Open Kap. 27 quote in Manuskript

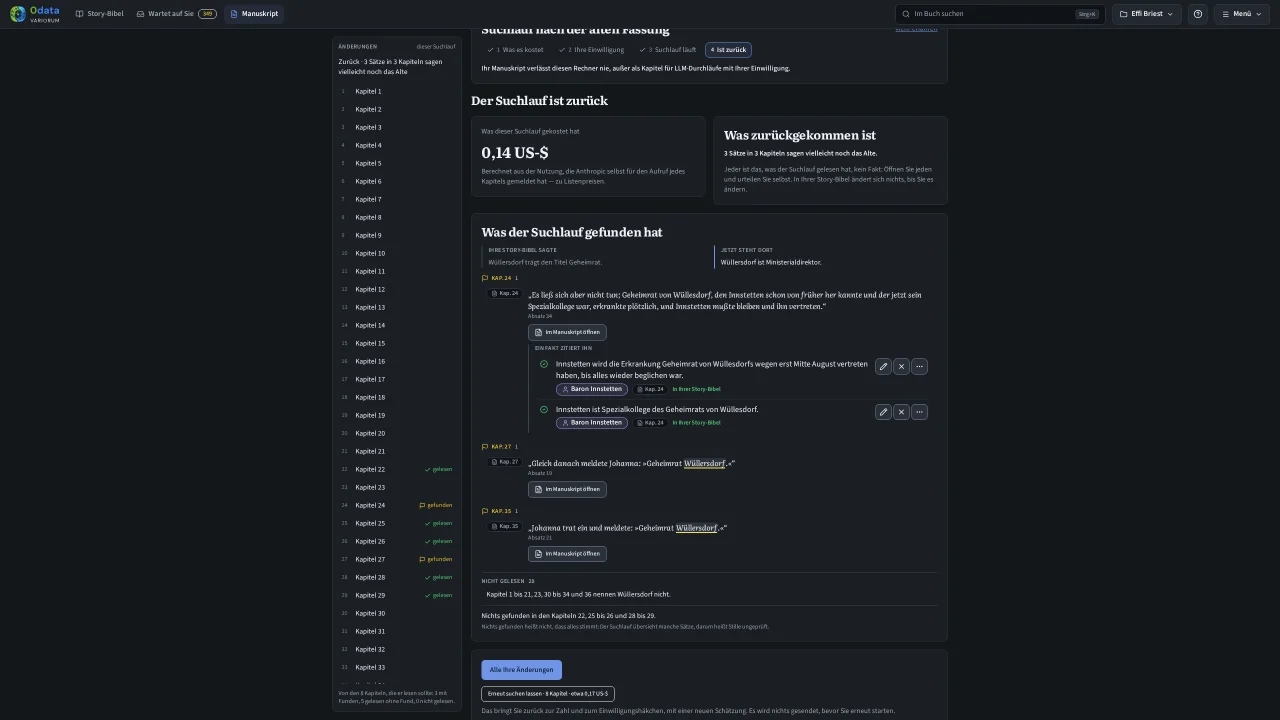pyautogui.click(x=567, y=489)
